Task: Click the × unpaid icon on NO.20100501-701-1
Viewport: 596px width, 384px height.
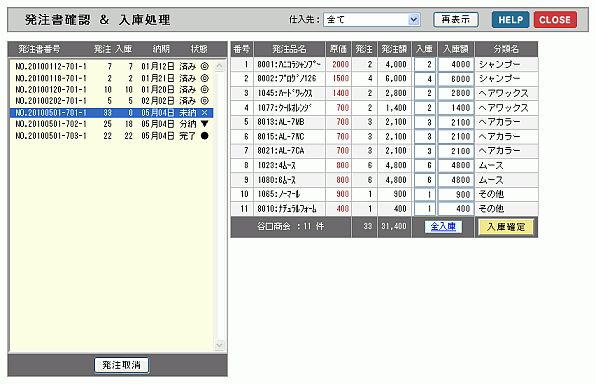Action: point(204,113)
